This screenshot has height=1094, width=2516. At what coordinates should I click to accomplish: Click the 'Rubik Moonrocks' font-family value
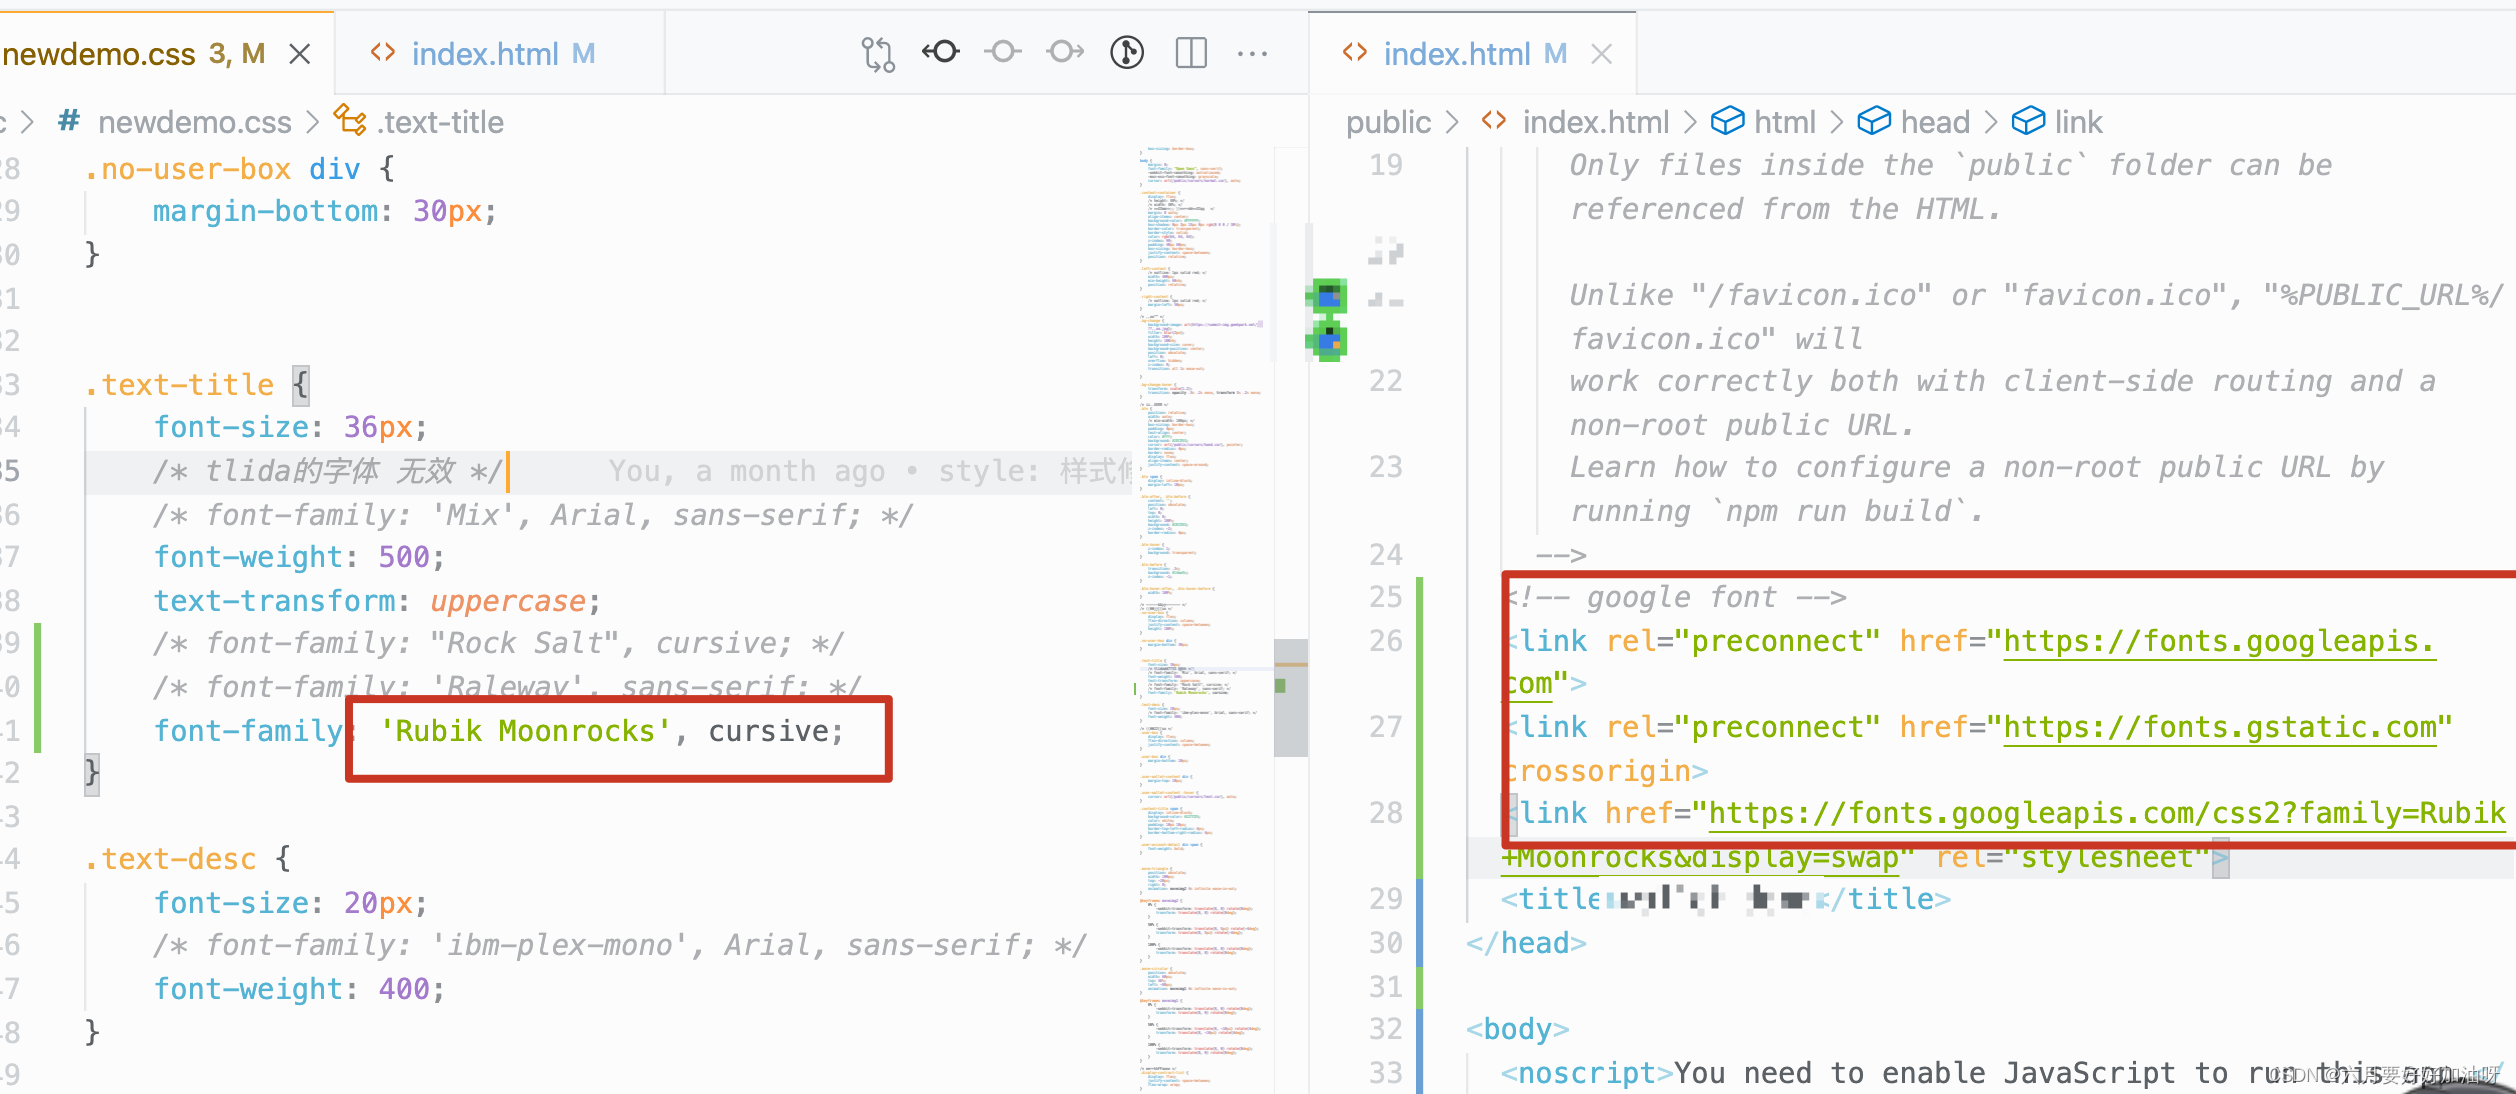tap(525, 731)
